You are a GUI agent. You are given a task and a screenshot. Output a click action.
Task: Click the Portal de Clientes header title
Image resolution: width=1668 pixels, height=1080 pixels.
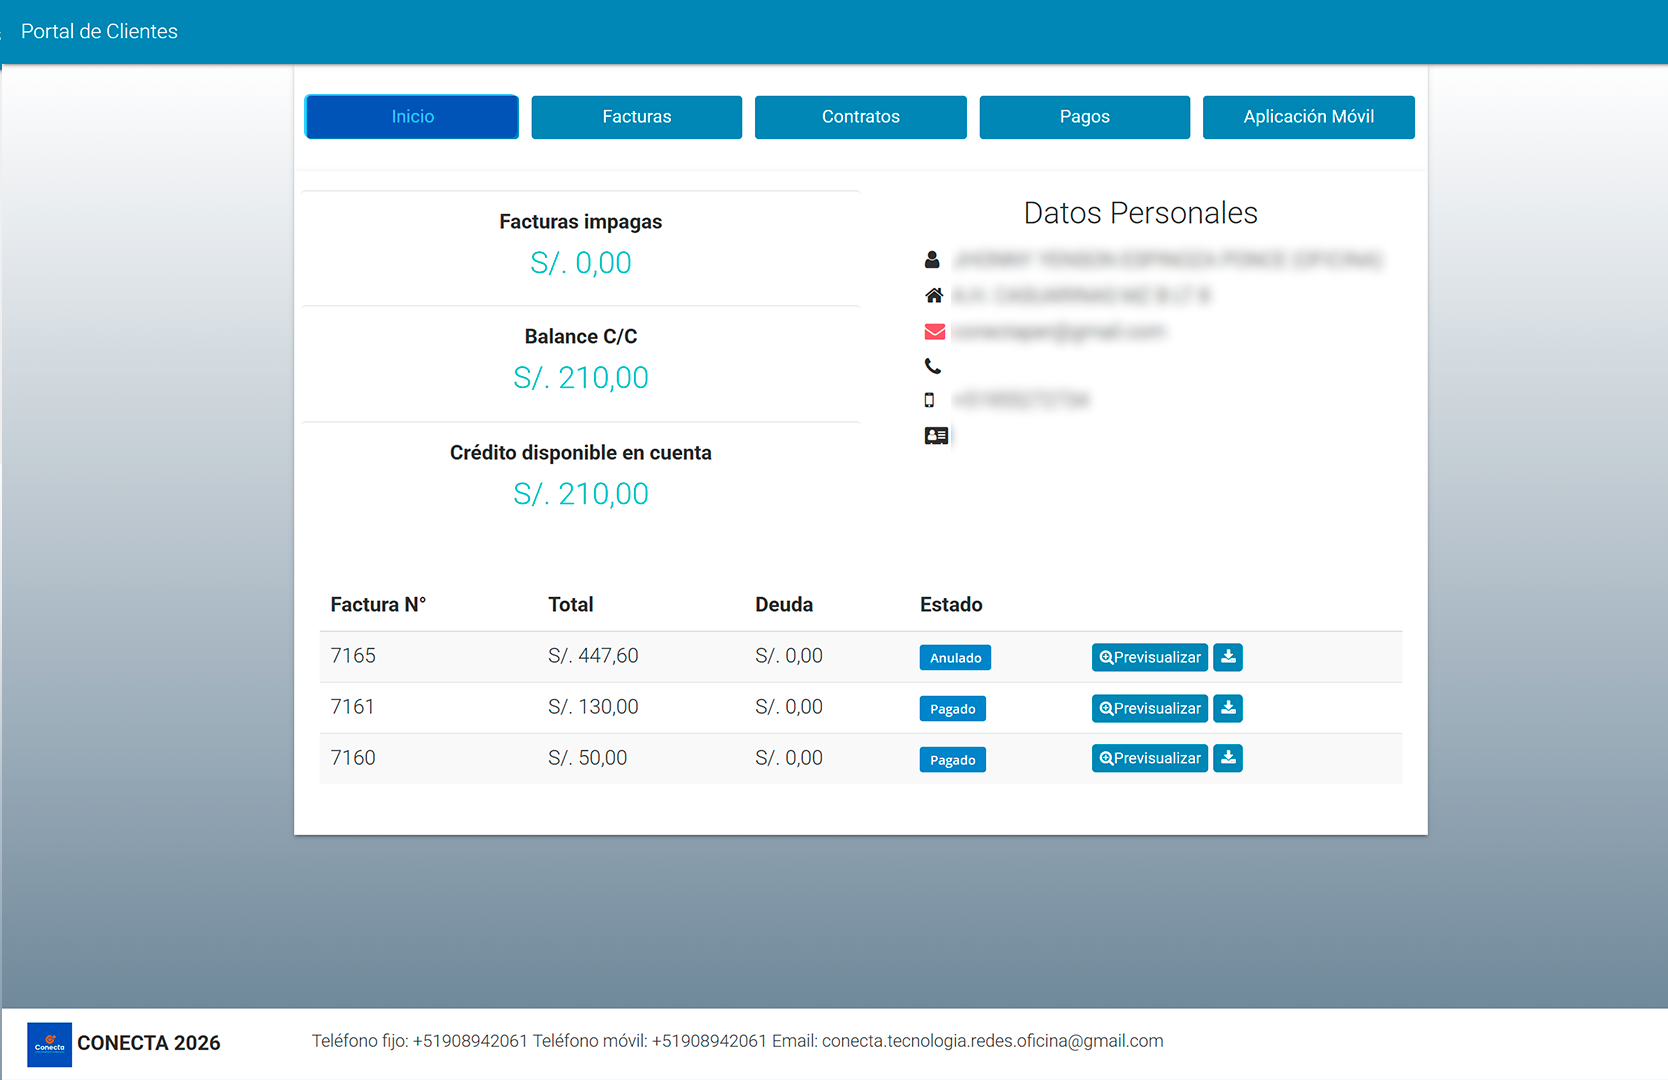click(99, 31)
